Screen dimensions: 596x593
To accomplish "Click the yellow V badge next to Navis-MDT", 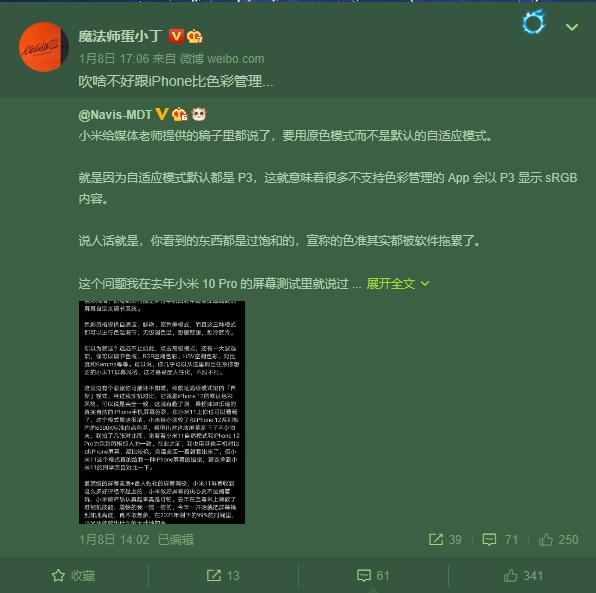I will pos(162,114).
